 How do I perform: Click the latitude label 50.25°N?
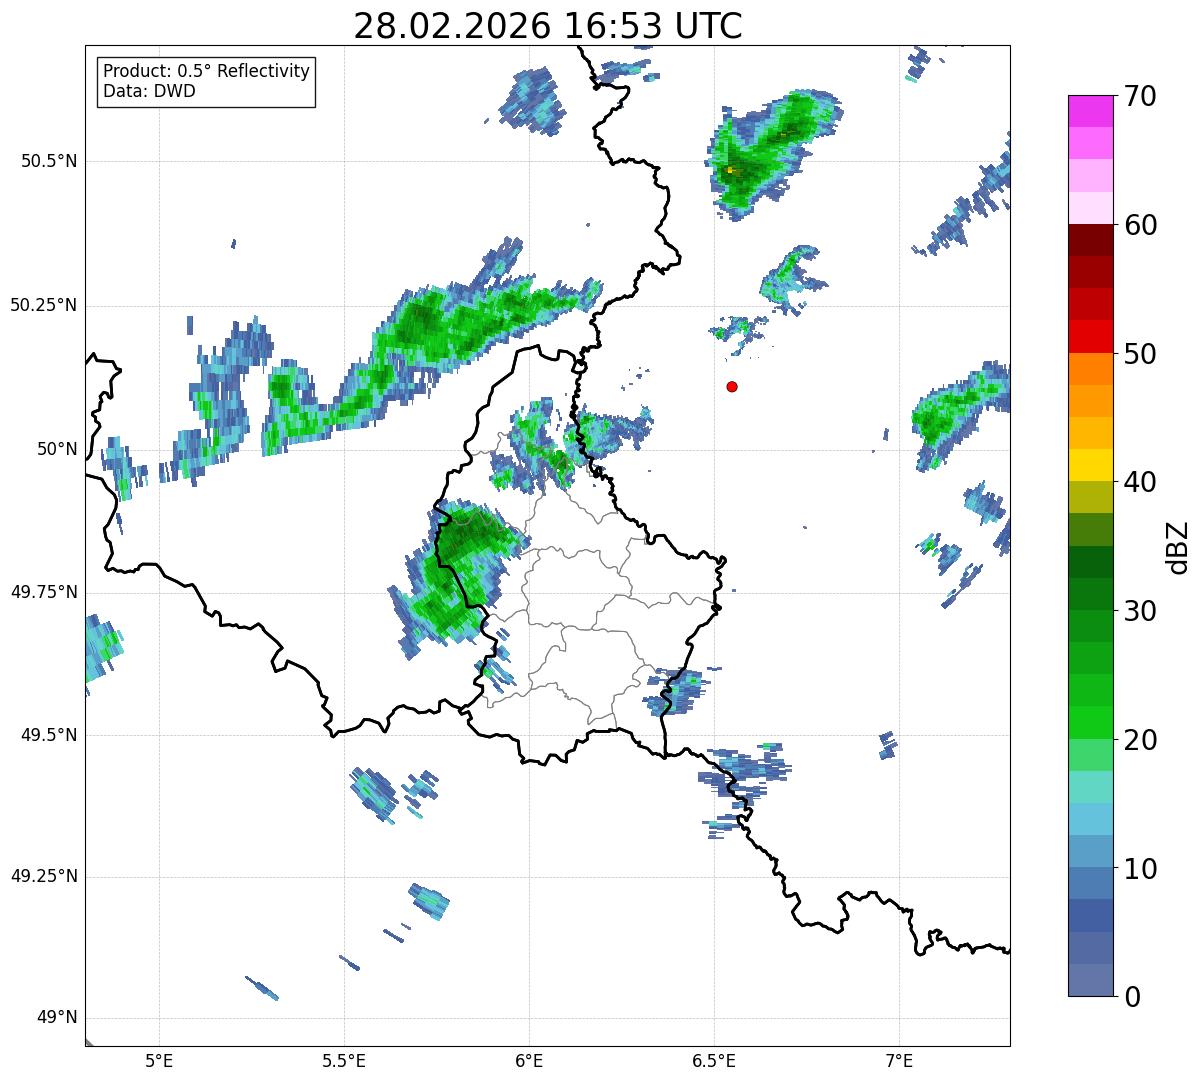44,305
